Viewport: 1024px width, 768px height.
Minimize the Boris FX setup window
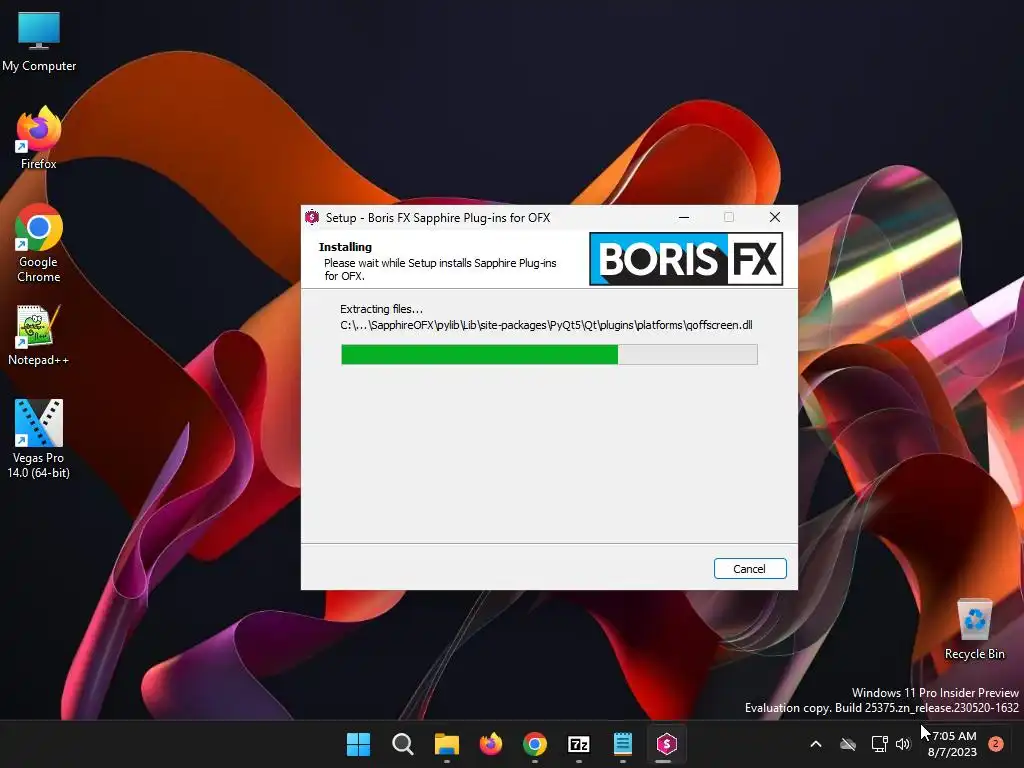click(684, 217)
